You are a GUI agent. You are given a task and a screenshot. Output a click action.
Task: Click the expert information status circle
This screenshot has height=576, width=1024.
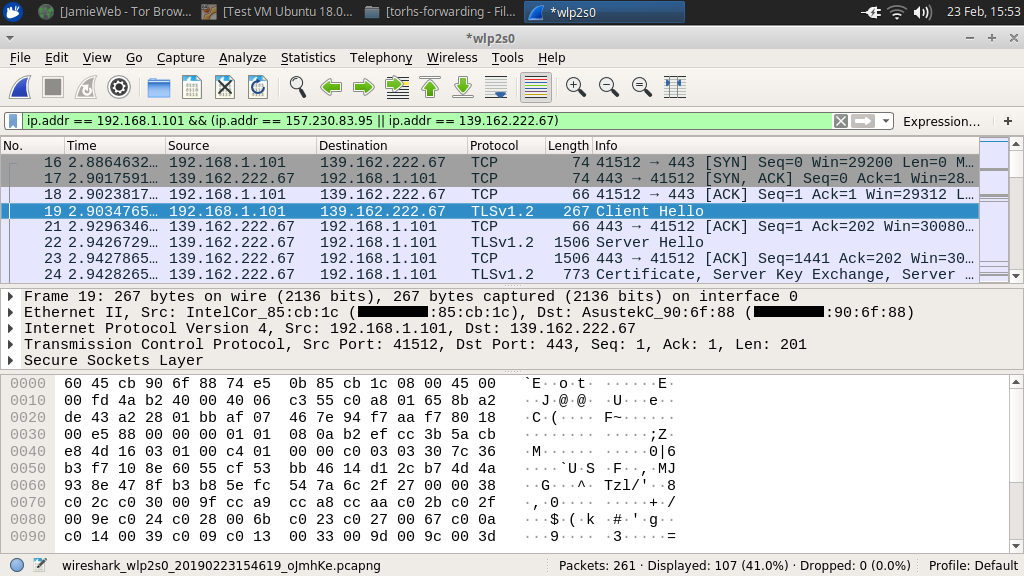17,566
